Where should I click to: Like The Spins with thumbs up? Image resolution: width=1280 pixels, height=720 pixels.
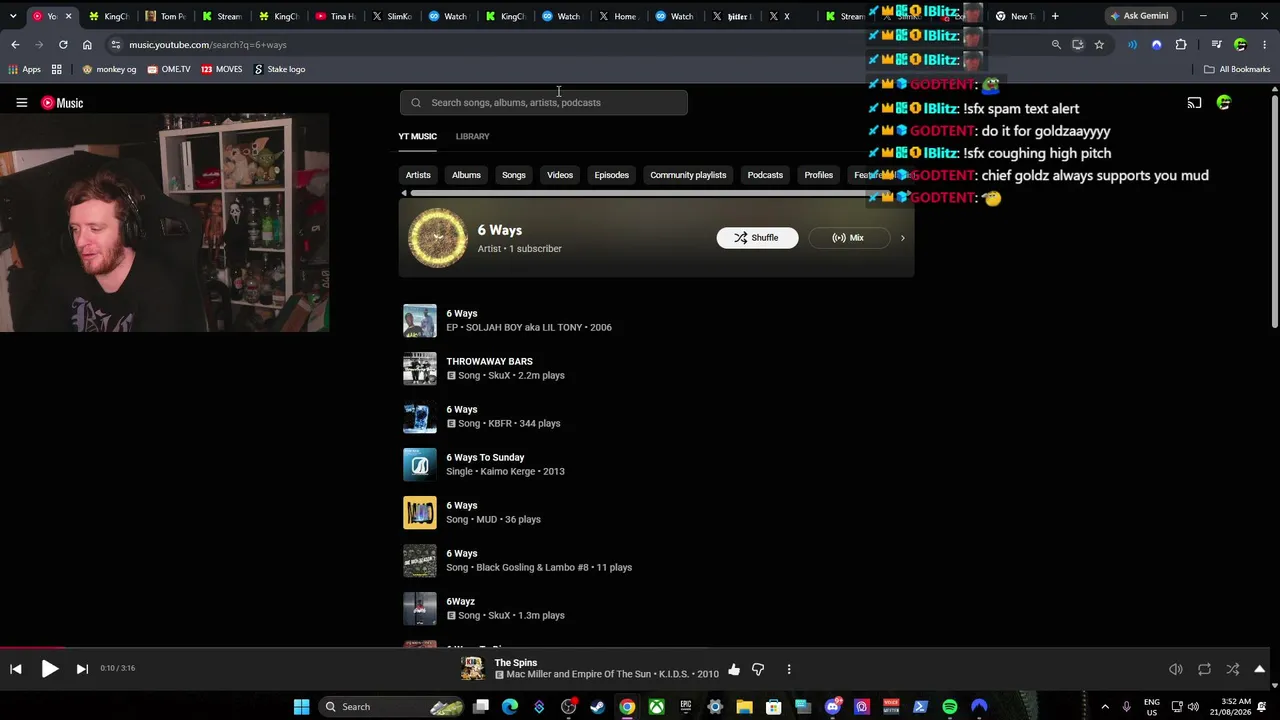click(x=734, y=670)
